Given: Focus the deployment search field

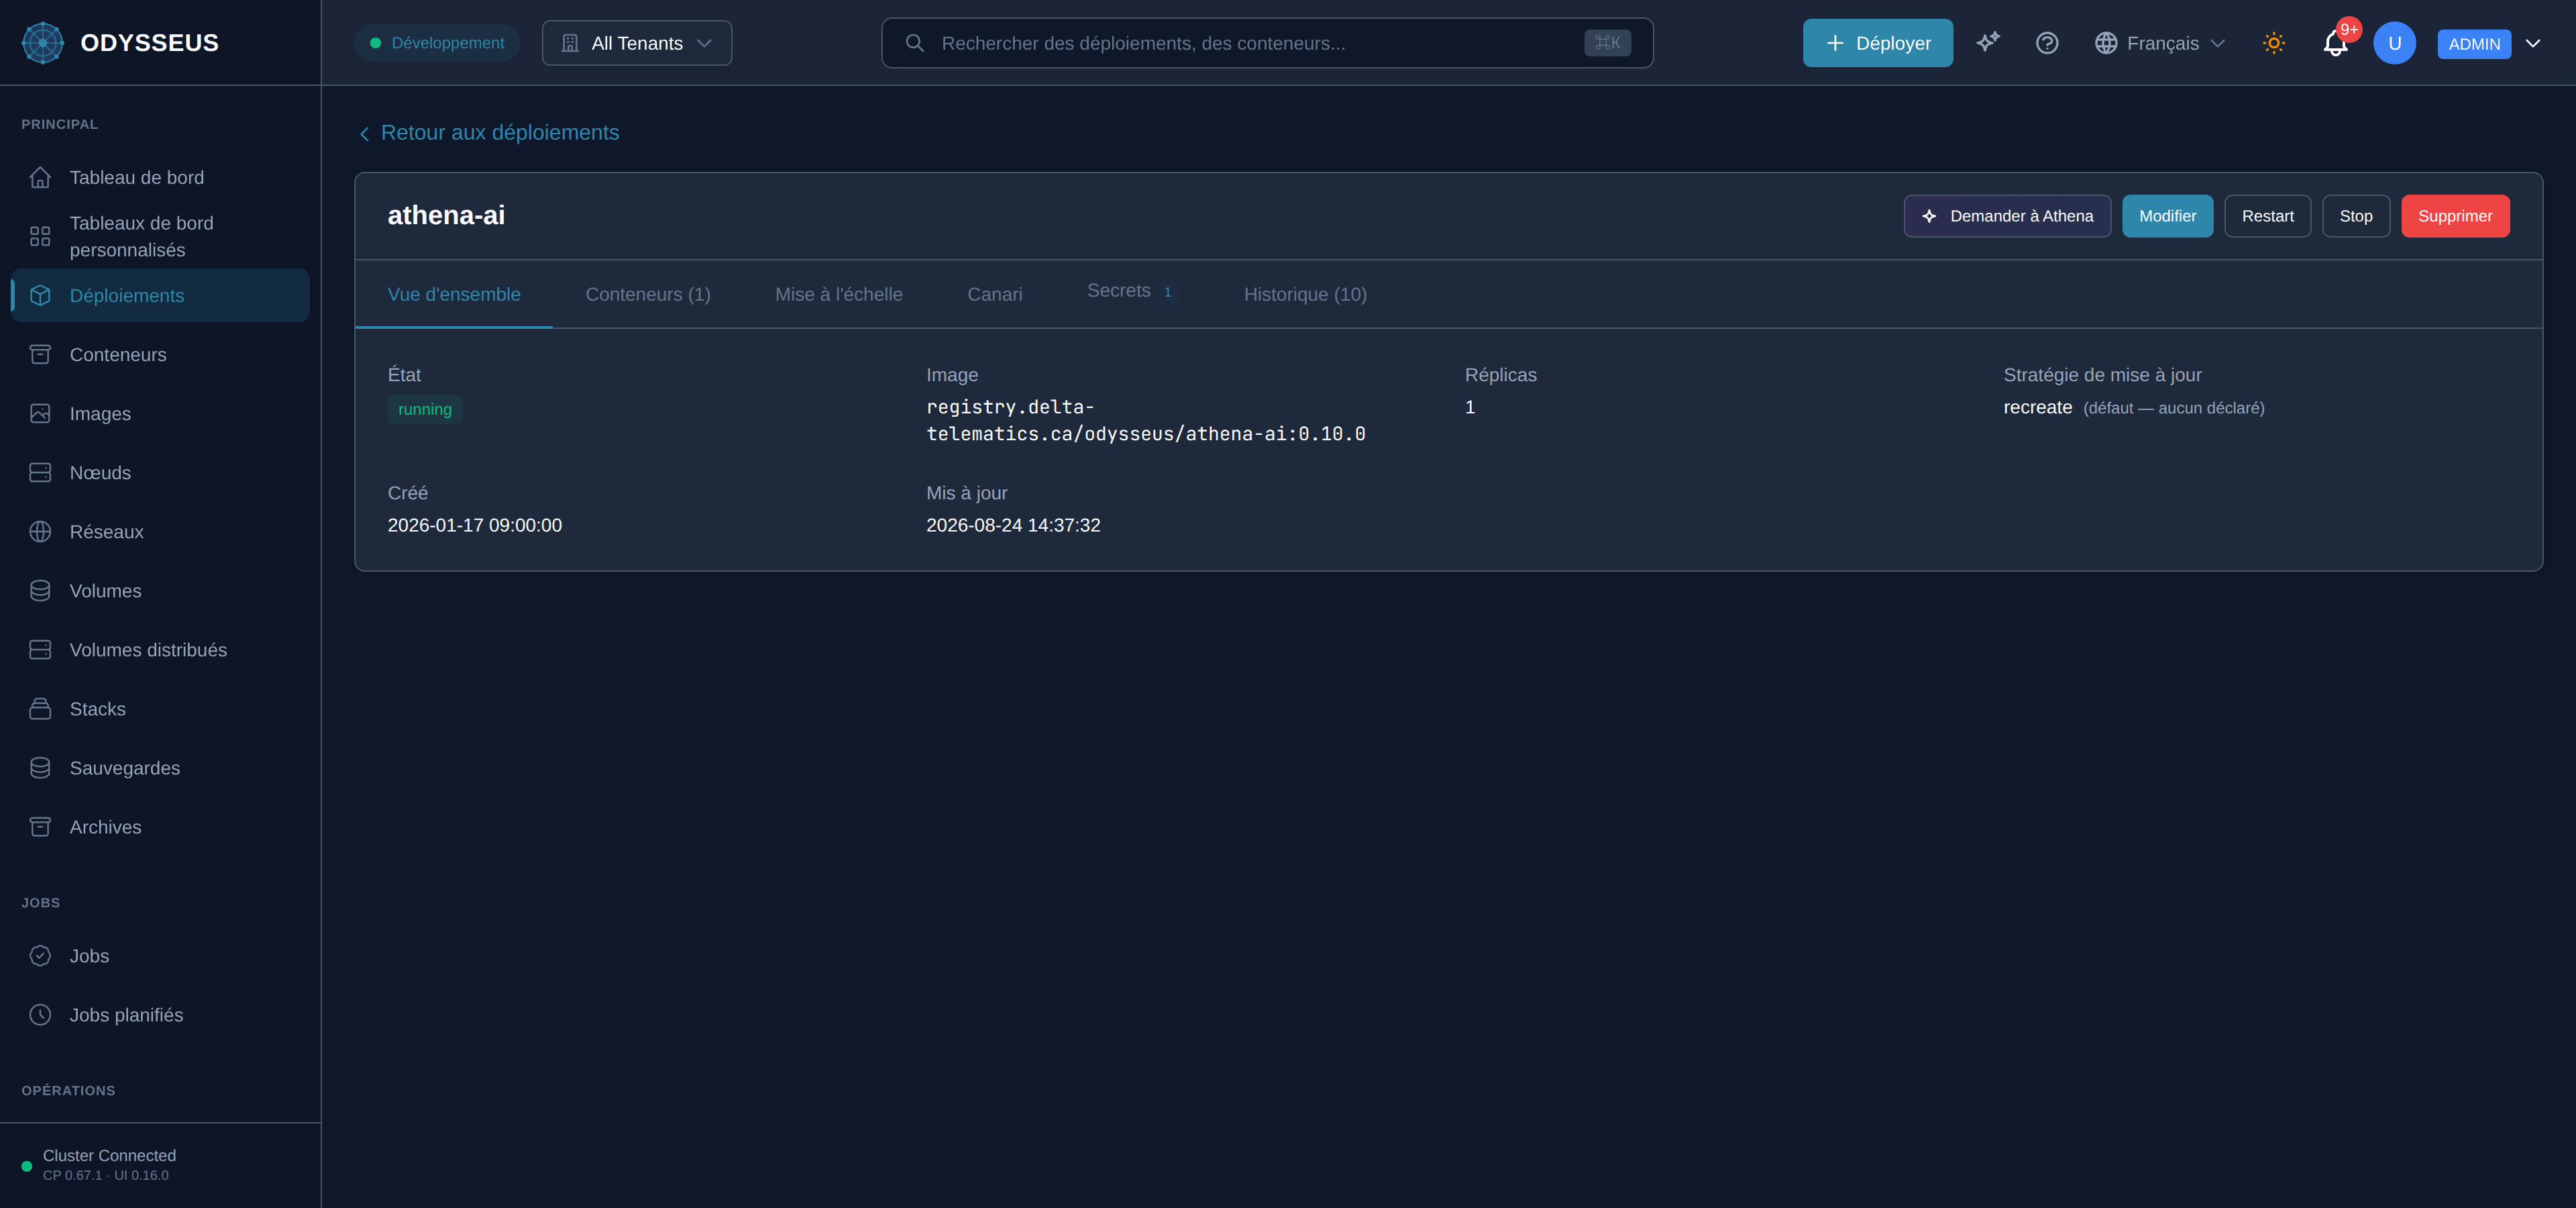Looking at the screenshot, I should 1267,43.
